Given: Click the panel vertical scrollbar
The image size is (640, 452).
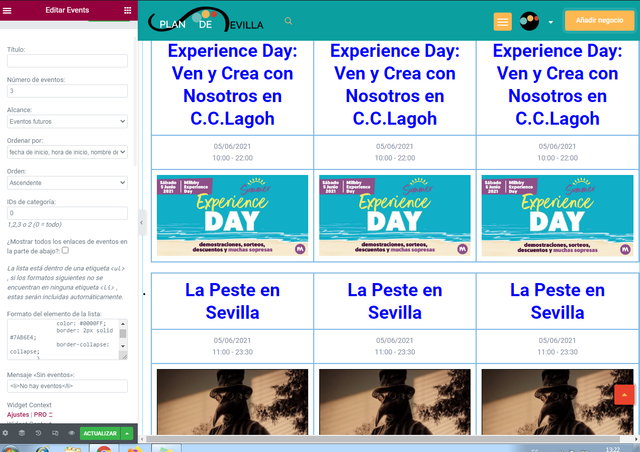Looking at the screenshot, I should pyautogui.click(x=136, y=102).
